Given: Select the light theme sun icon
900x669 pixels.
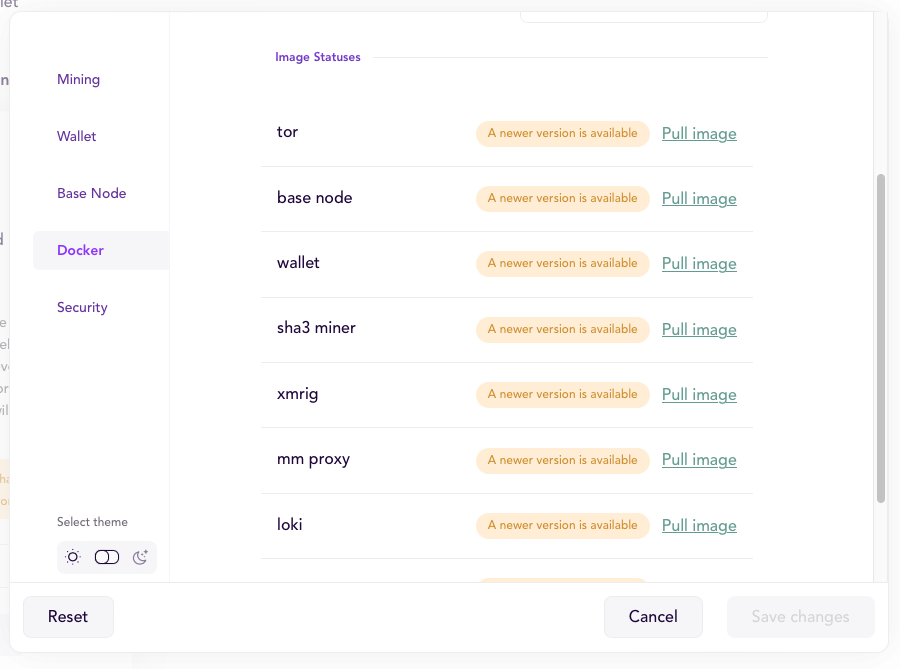Looking at the screenshot, I should click(x=72, y=557).
